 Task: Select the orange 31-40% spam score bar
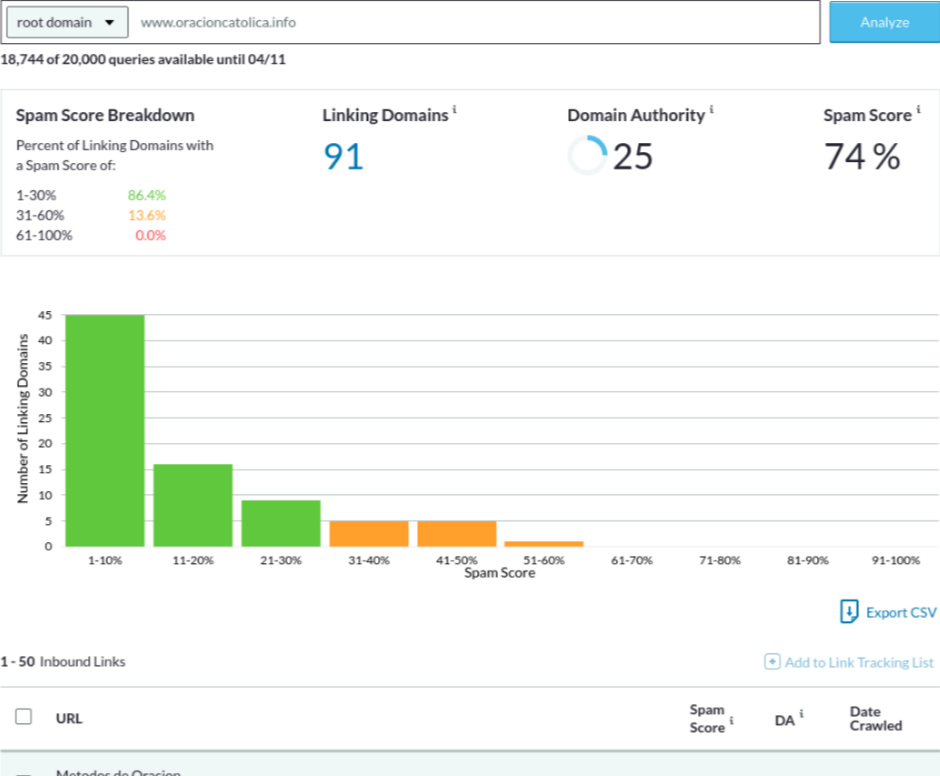pyautogui.click(x=369, y=533)
